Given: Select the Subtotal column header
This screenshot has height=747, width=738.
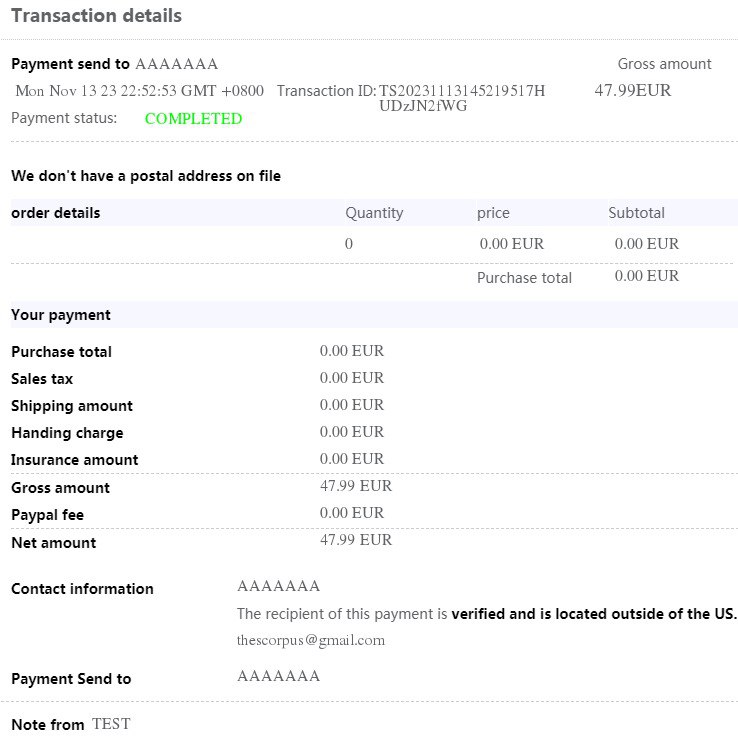Looking at the screenshot, I should [x=636, y=213].
